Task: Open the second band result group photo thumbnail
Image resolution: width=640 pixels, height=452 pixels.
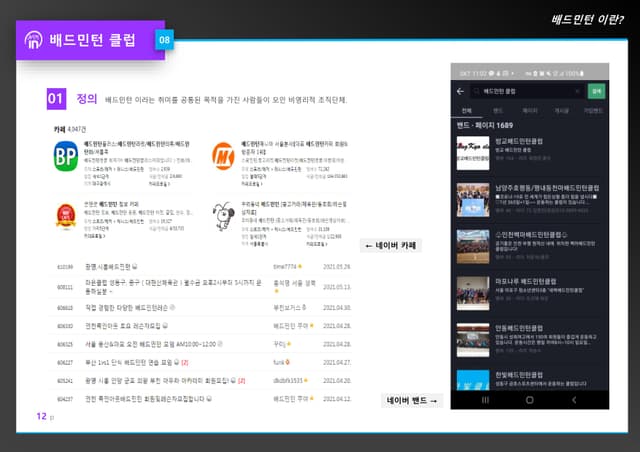Action: pyautogui.click(x=473, y=200)
